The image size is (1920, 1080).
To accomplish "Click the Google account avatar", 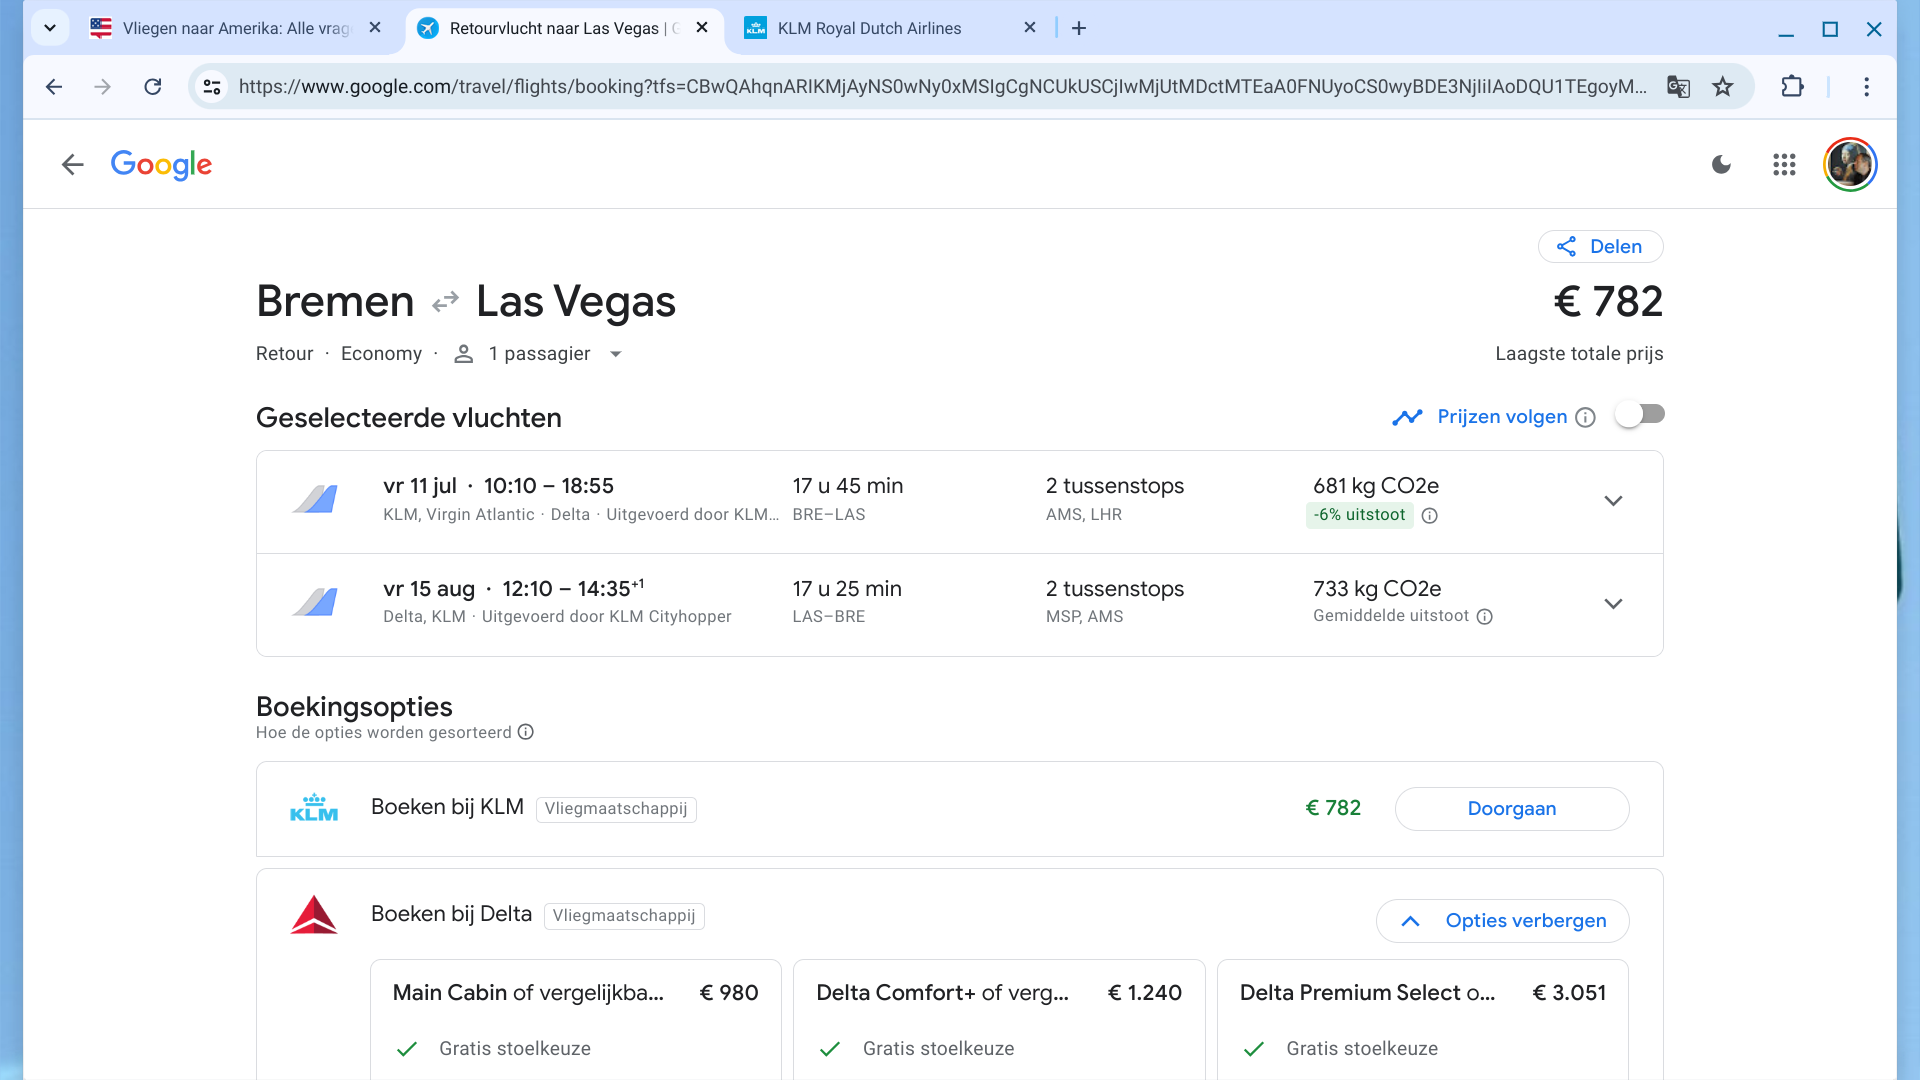I will [x=1849, y=165].
